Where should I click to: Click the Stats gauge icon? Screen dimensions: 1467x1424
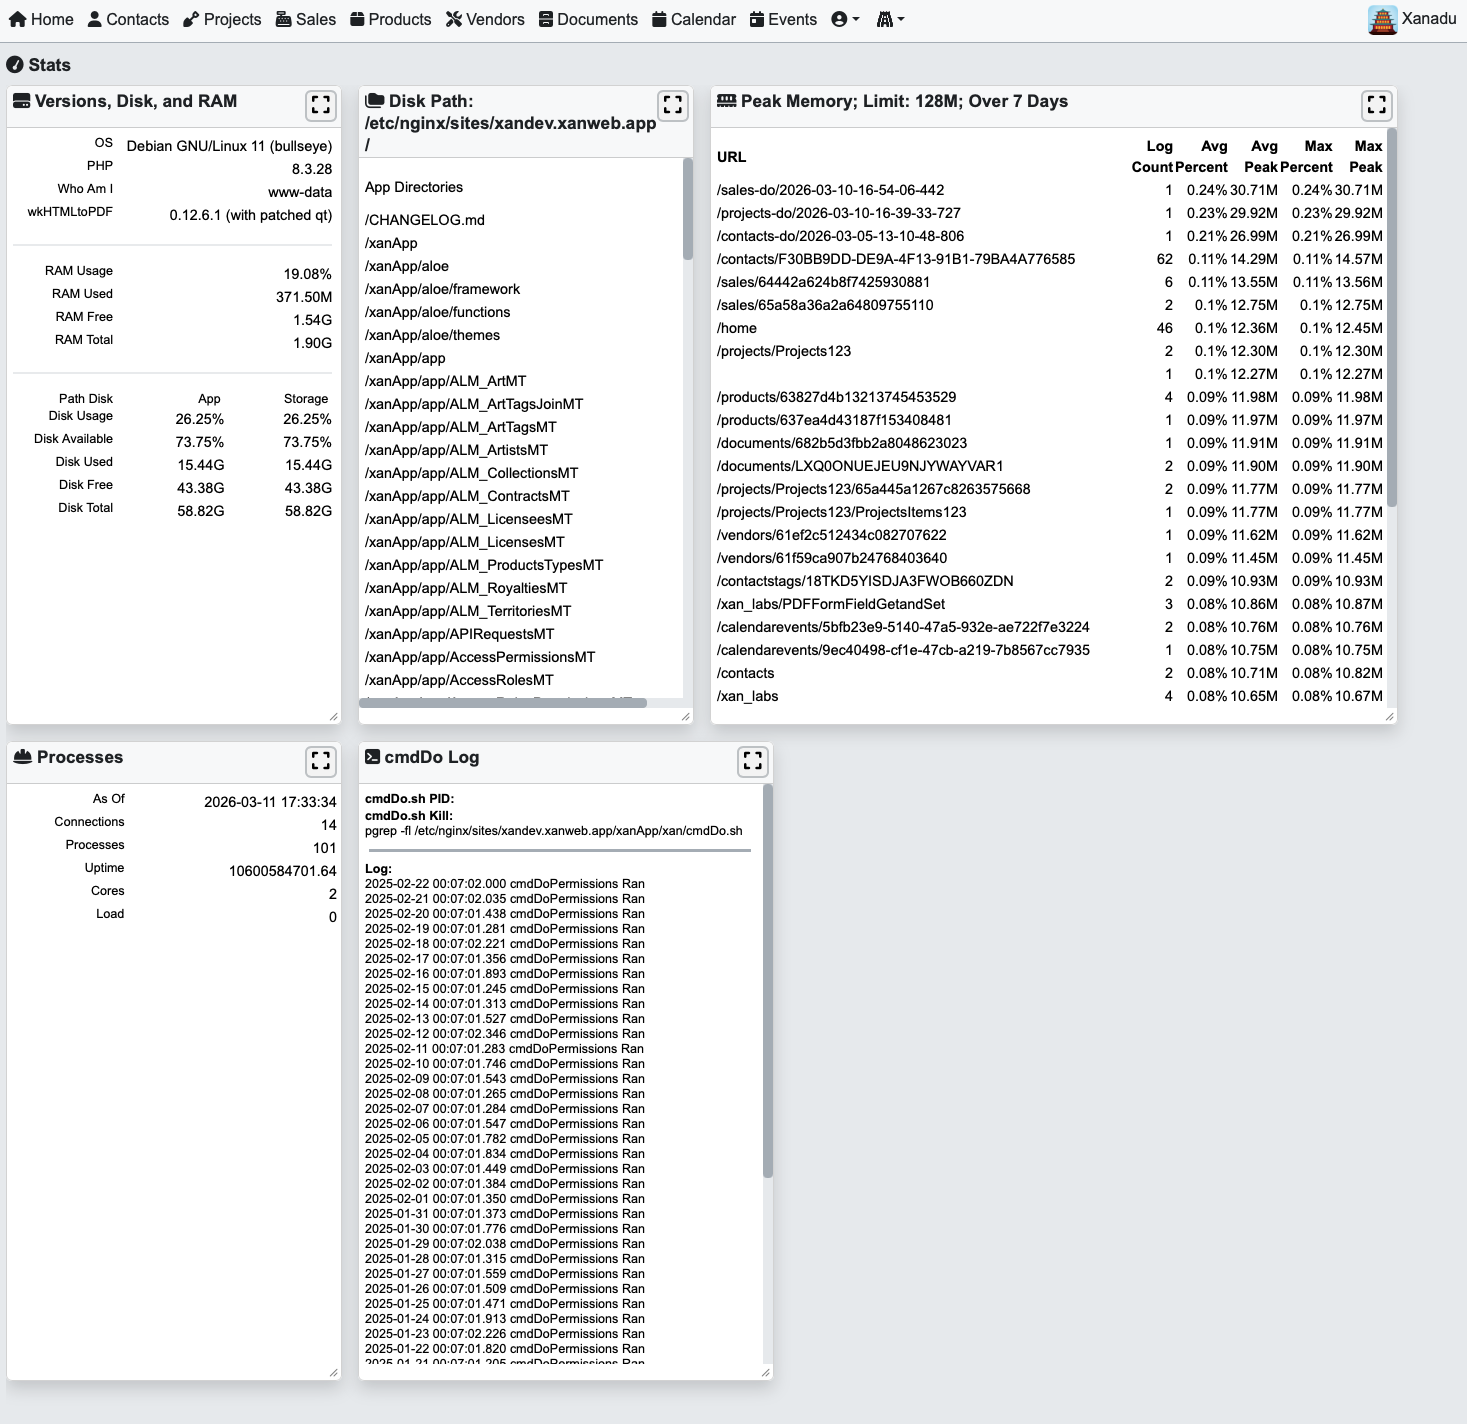[x=15, y=65]
